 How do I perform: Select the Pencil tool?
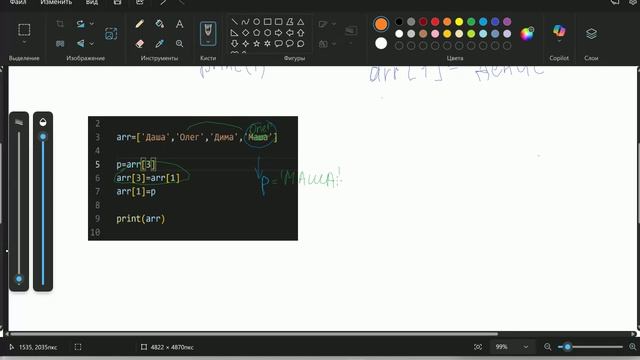click(140, 24)
